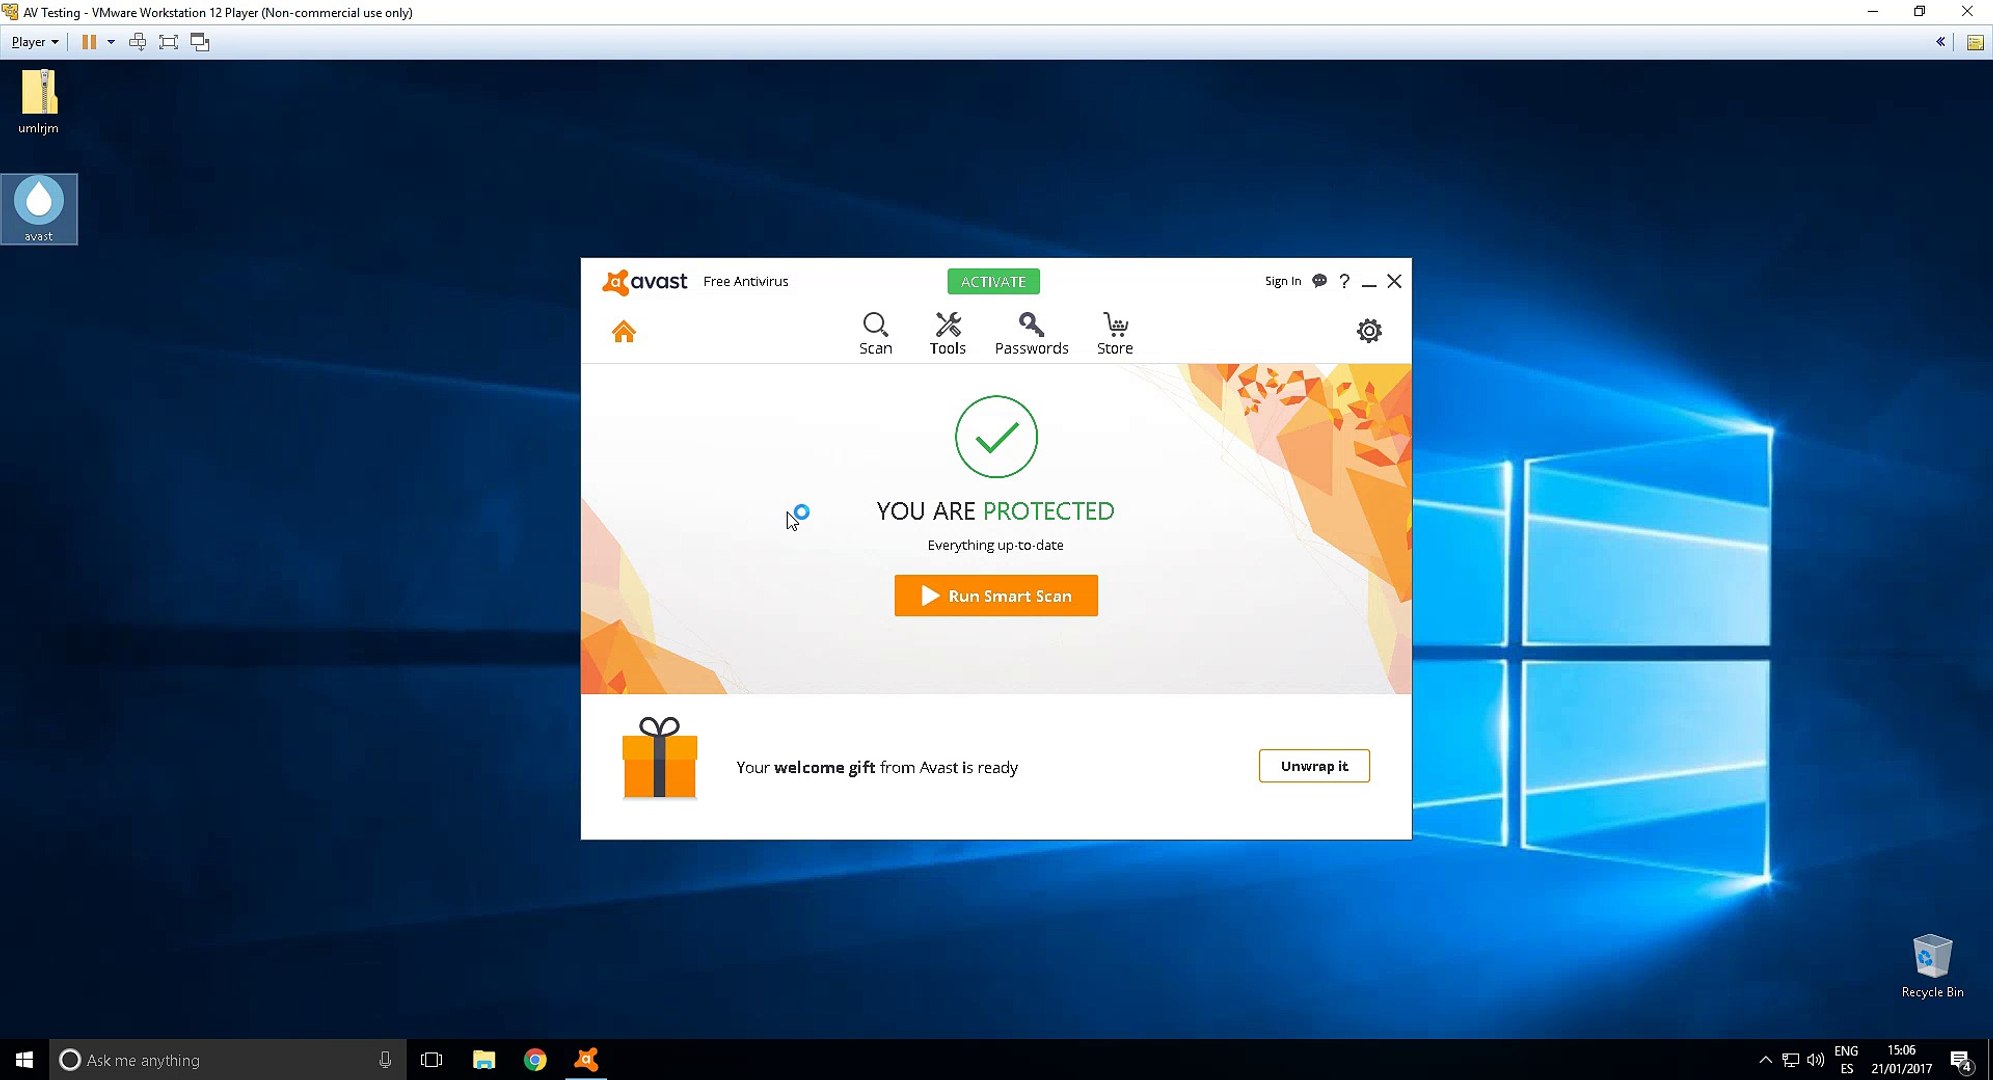The width and height of the screenshot is (1993, 1080).
Task: Click Unwrap it gift button
Action: tap(1313, 766)
